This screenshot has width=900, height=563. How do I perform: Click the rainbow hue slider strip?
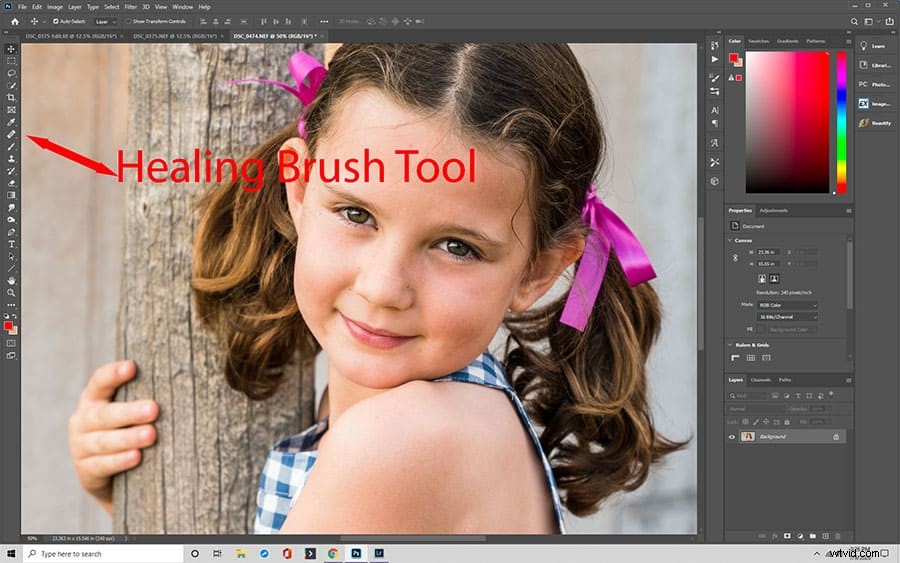coord(841,122)
